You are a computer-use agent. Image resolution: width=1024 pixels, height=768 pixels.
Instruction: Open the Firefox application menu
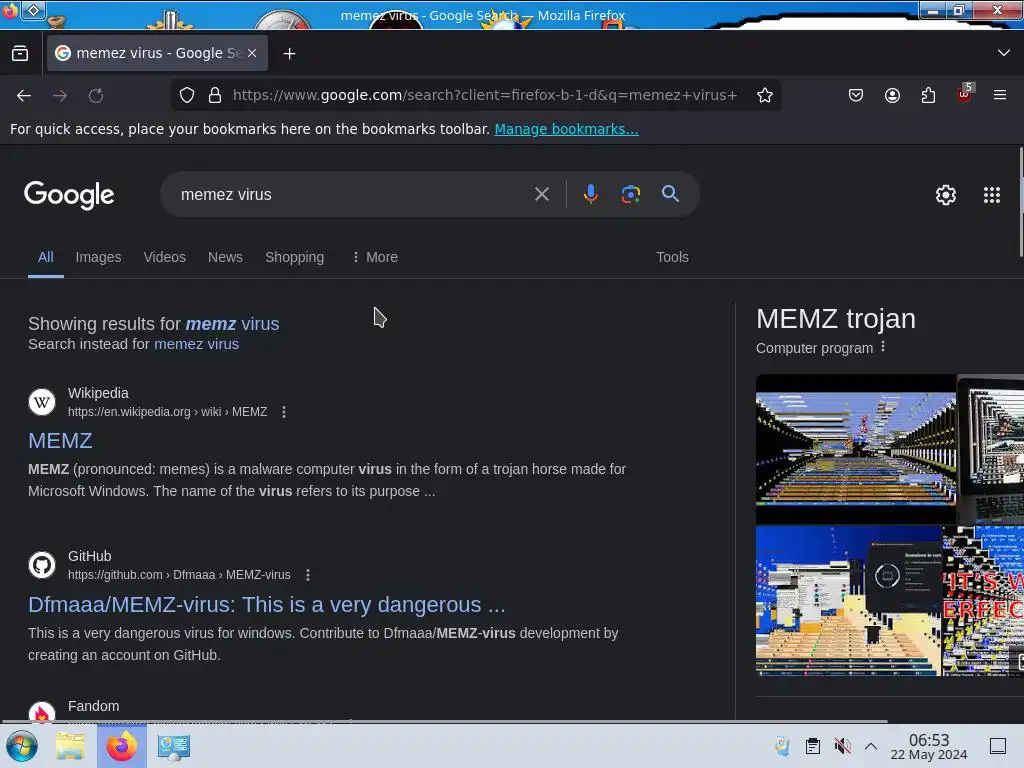coord(1000,95)
